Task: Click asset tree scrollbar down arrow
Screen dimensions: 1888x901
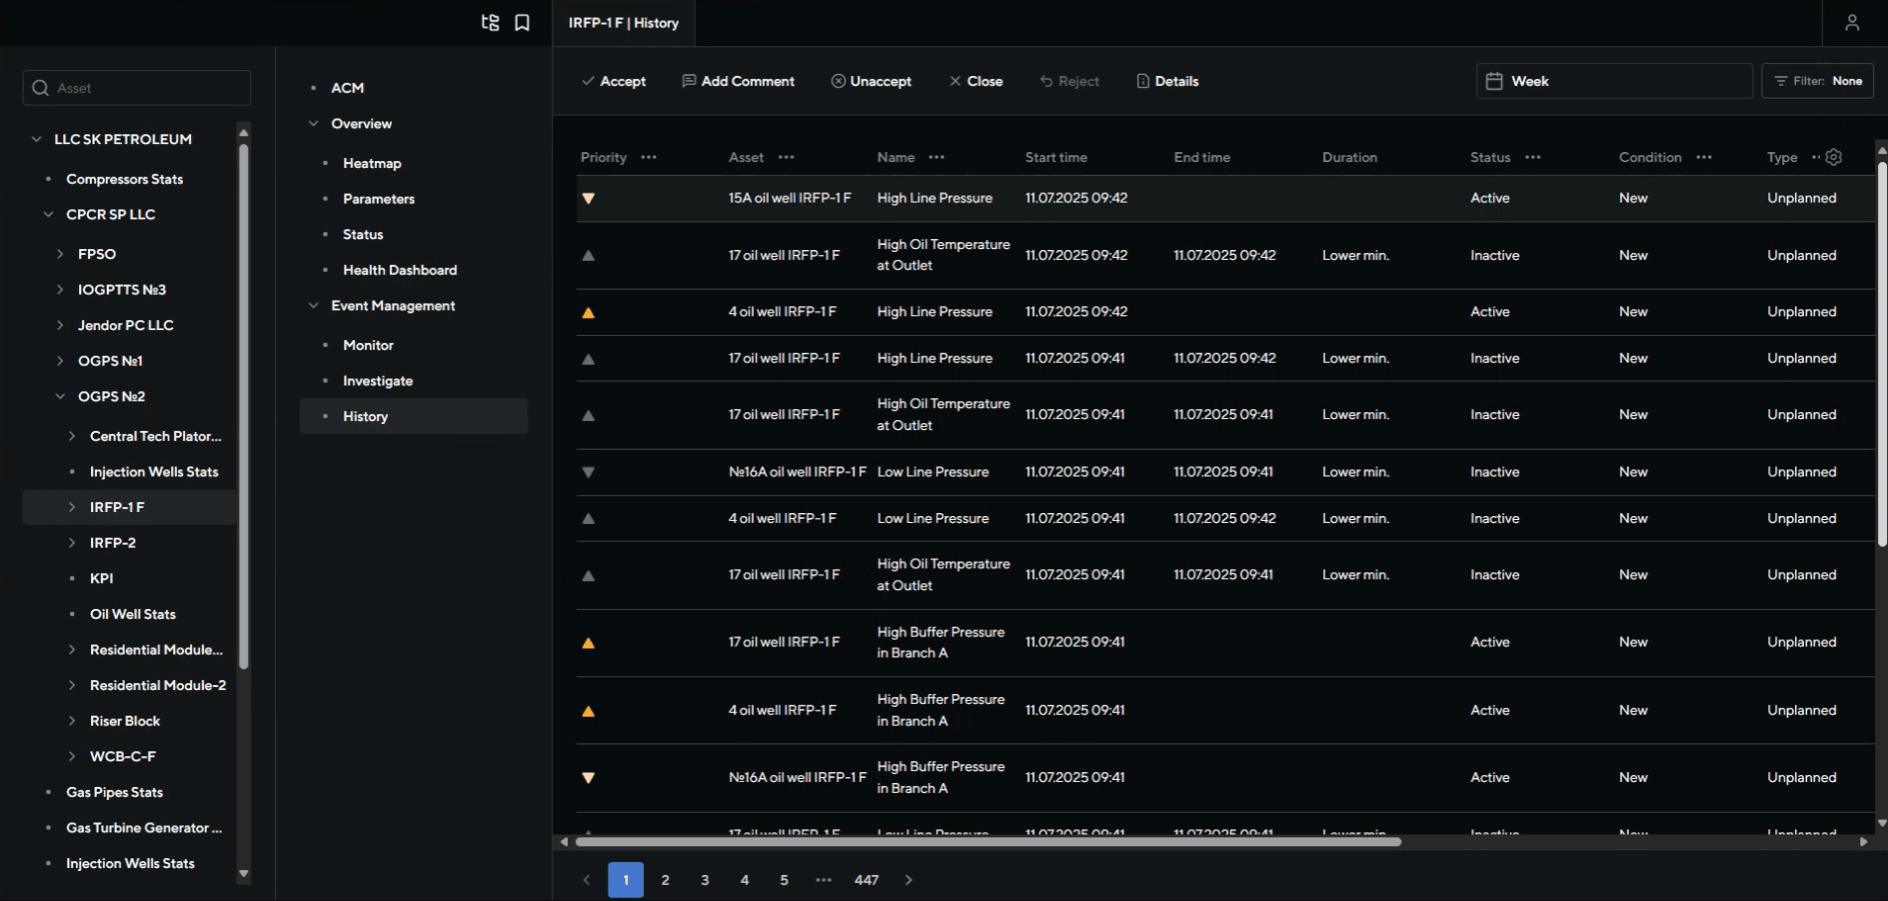Action: [243, 874]
